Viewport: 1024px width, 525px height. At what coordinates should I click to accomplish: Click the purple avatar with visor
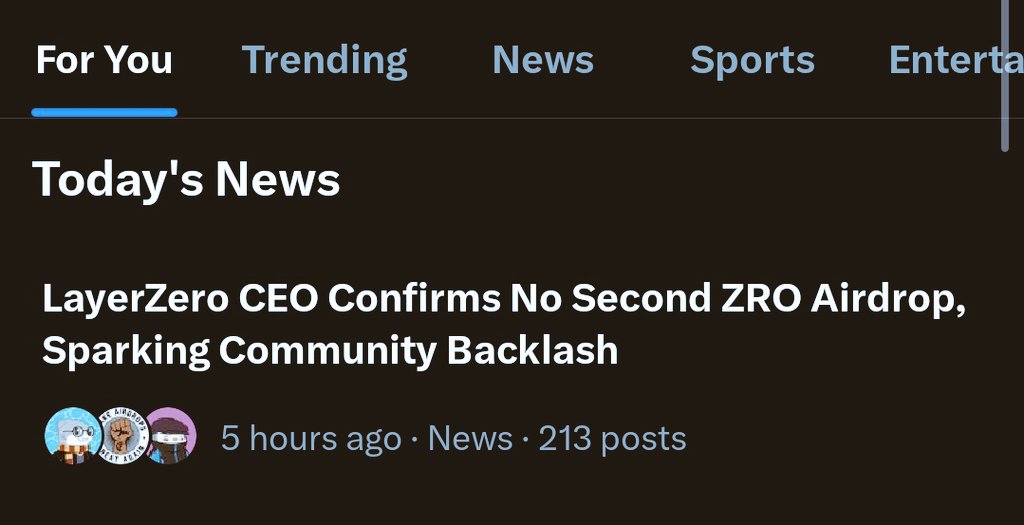[170, 436]
